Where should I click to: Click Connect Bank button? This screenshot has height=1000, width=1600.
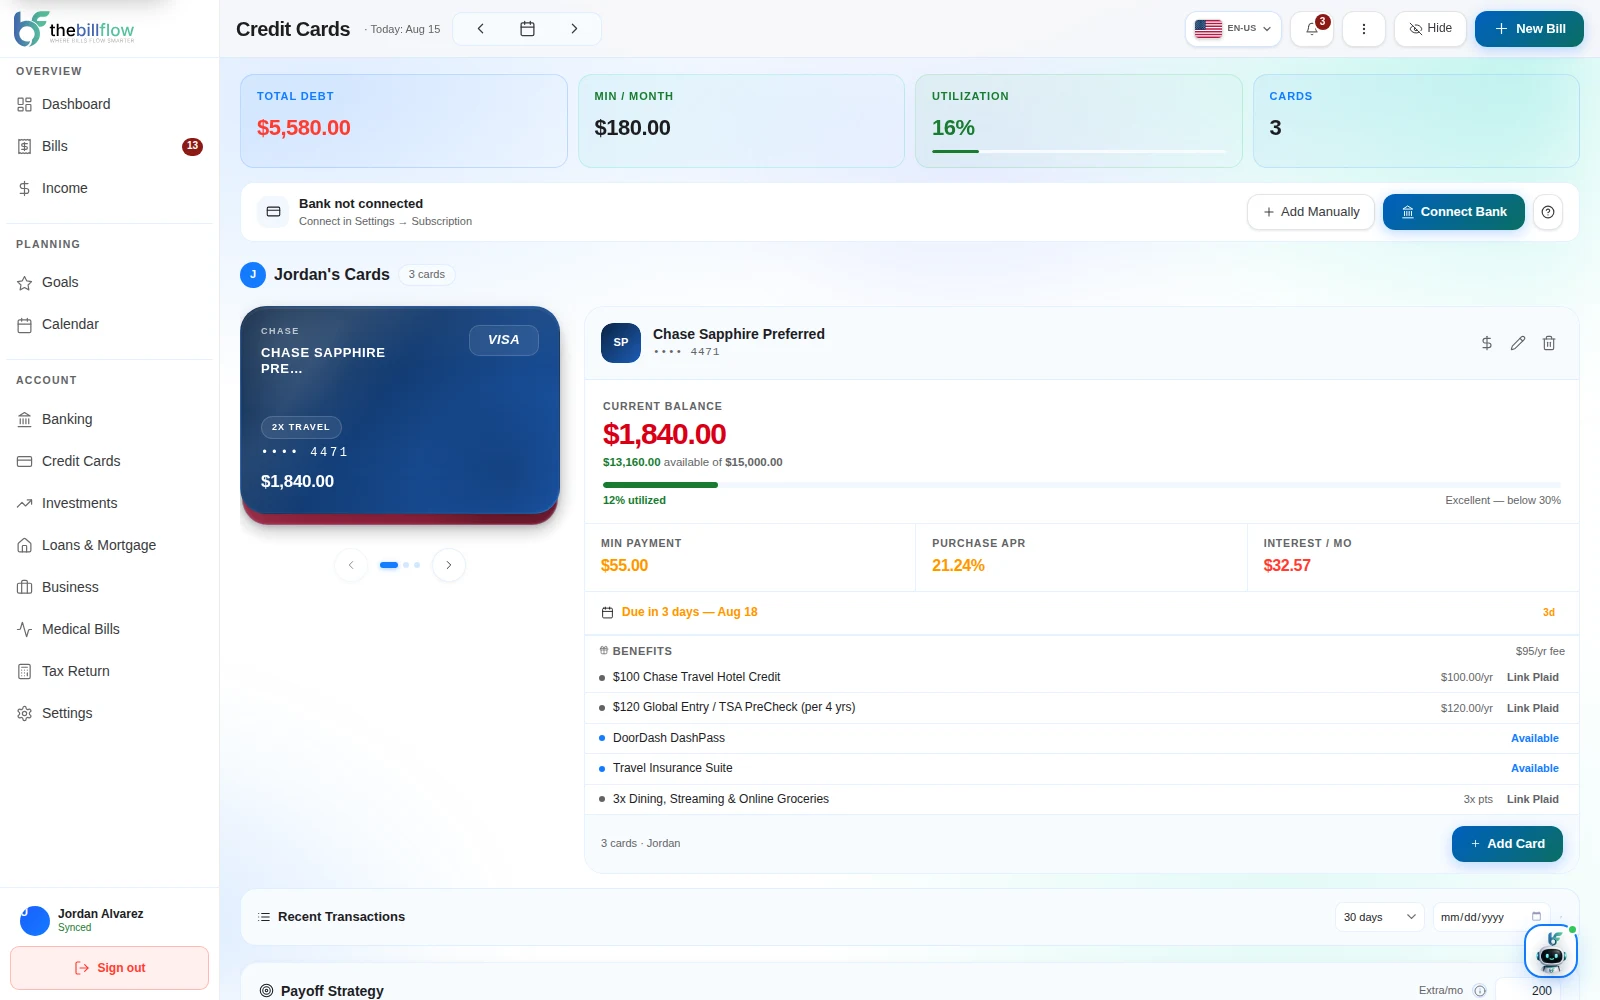[x=1454, y=212]
